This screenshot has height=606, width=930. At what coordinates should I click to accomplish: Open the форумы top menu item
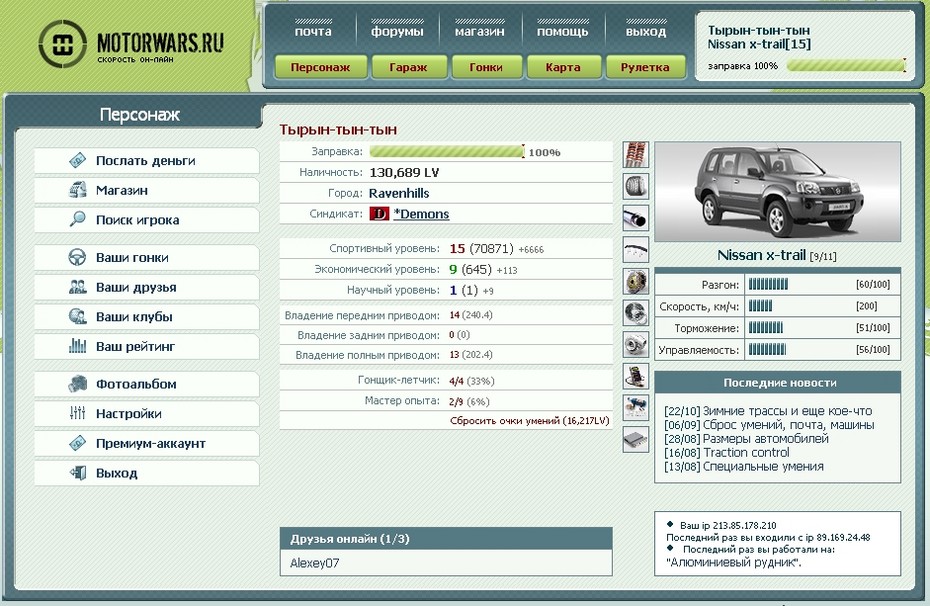pyautogui.click(x=397, y=31)
